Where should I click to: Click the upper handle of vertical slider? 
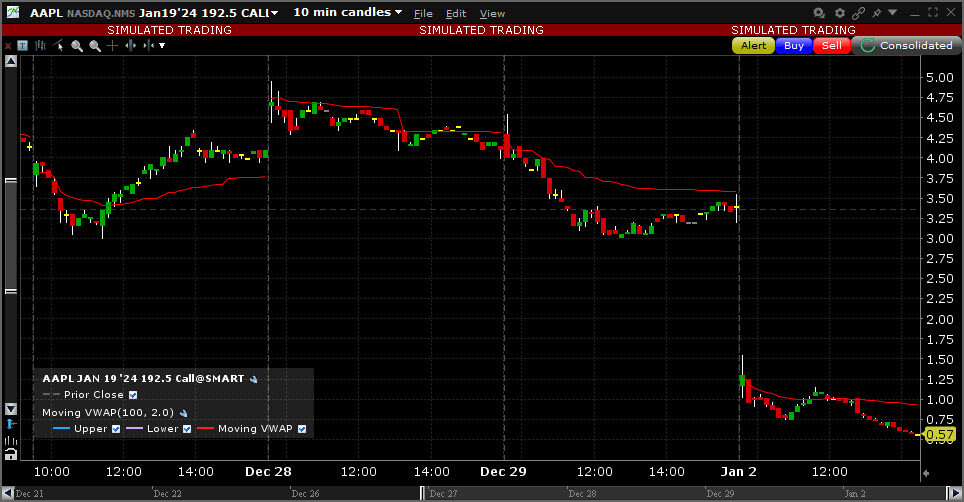[11, 181]
